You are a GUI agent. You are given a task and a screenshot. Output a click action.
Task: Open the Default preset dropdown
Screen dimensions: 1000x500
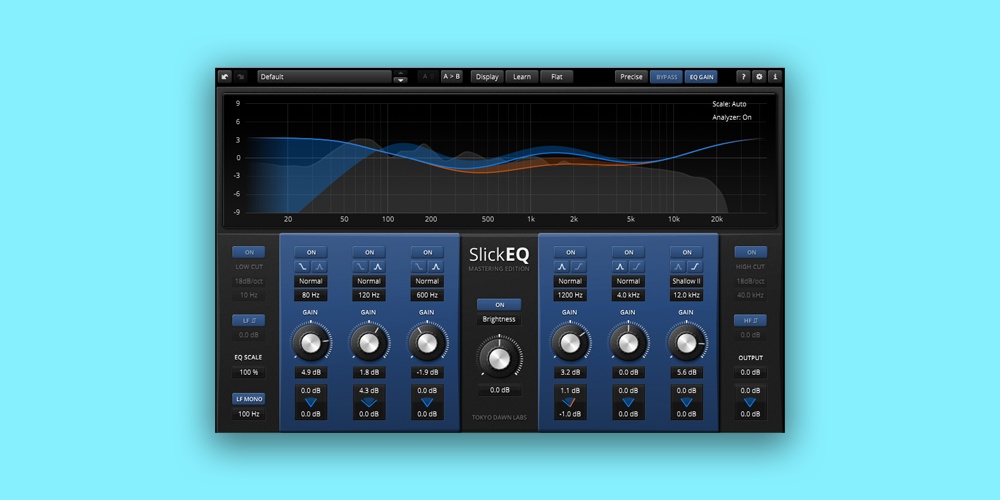click(323, 76)
